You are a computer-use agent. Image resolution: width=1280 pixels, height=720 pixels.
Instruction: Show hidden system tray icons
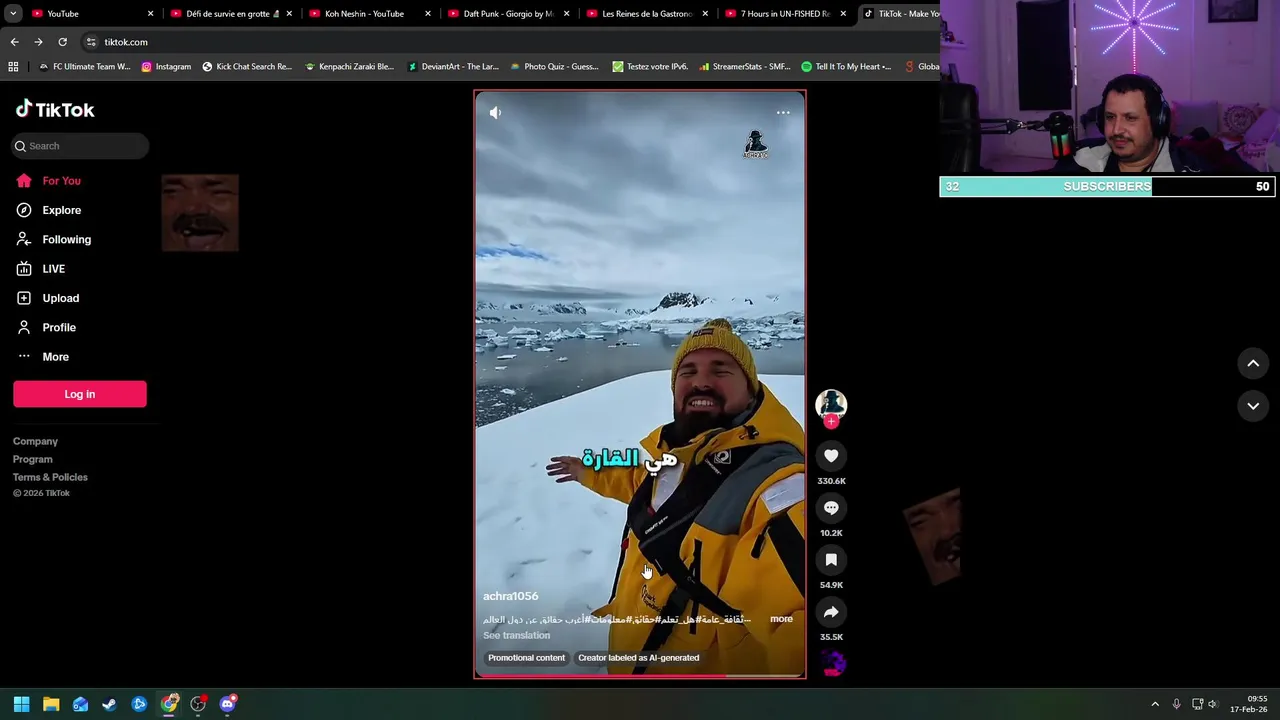[x=1155, y=704]
